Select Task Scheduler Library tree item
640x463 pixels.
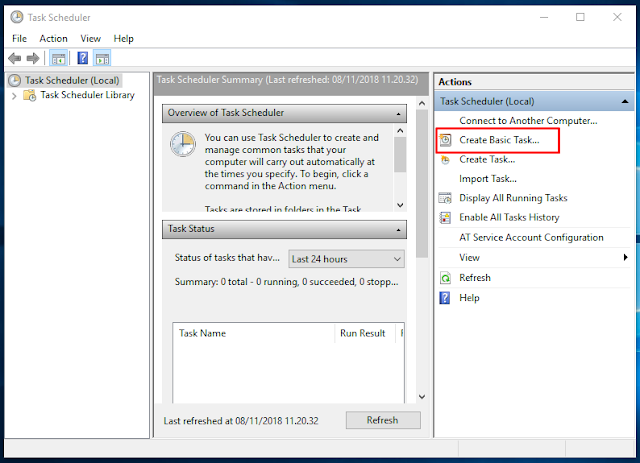click(87, 95)
